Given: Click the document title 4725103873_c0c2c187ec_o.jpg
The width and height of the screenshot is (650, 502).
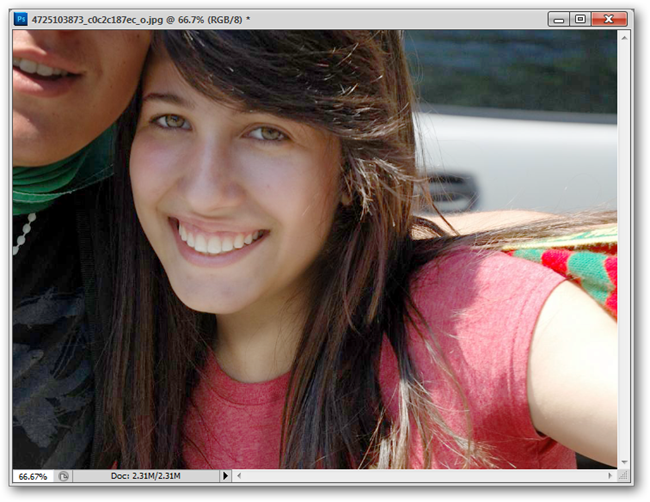Looking at the screenshot, I should 97,19.
